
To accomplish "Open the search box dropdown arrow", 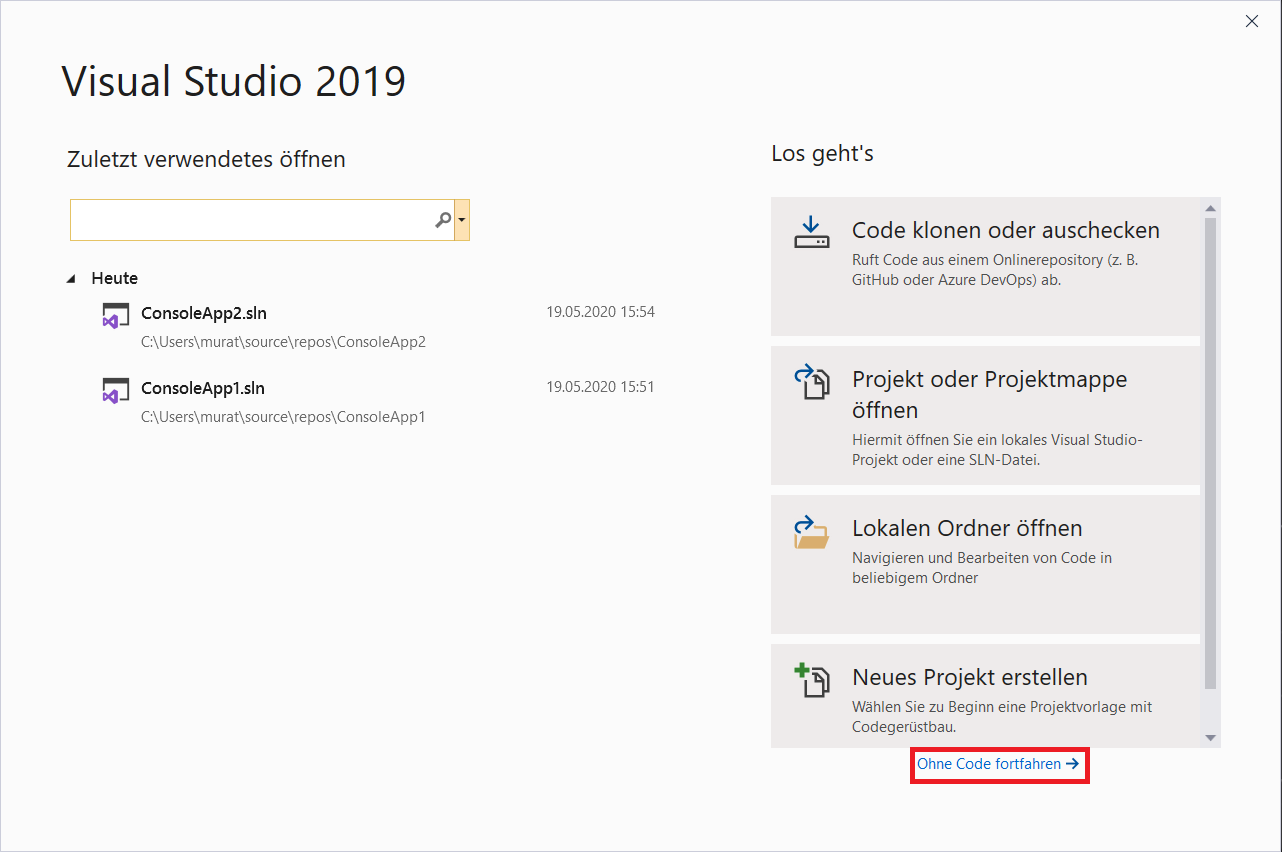I will click(x=462, y=220).
